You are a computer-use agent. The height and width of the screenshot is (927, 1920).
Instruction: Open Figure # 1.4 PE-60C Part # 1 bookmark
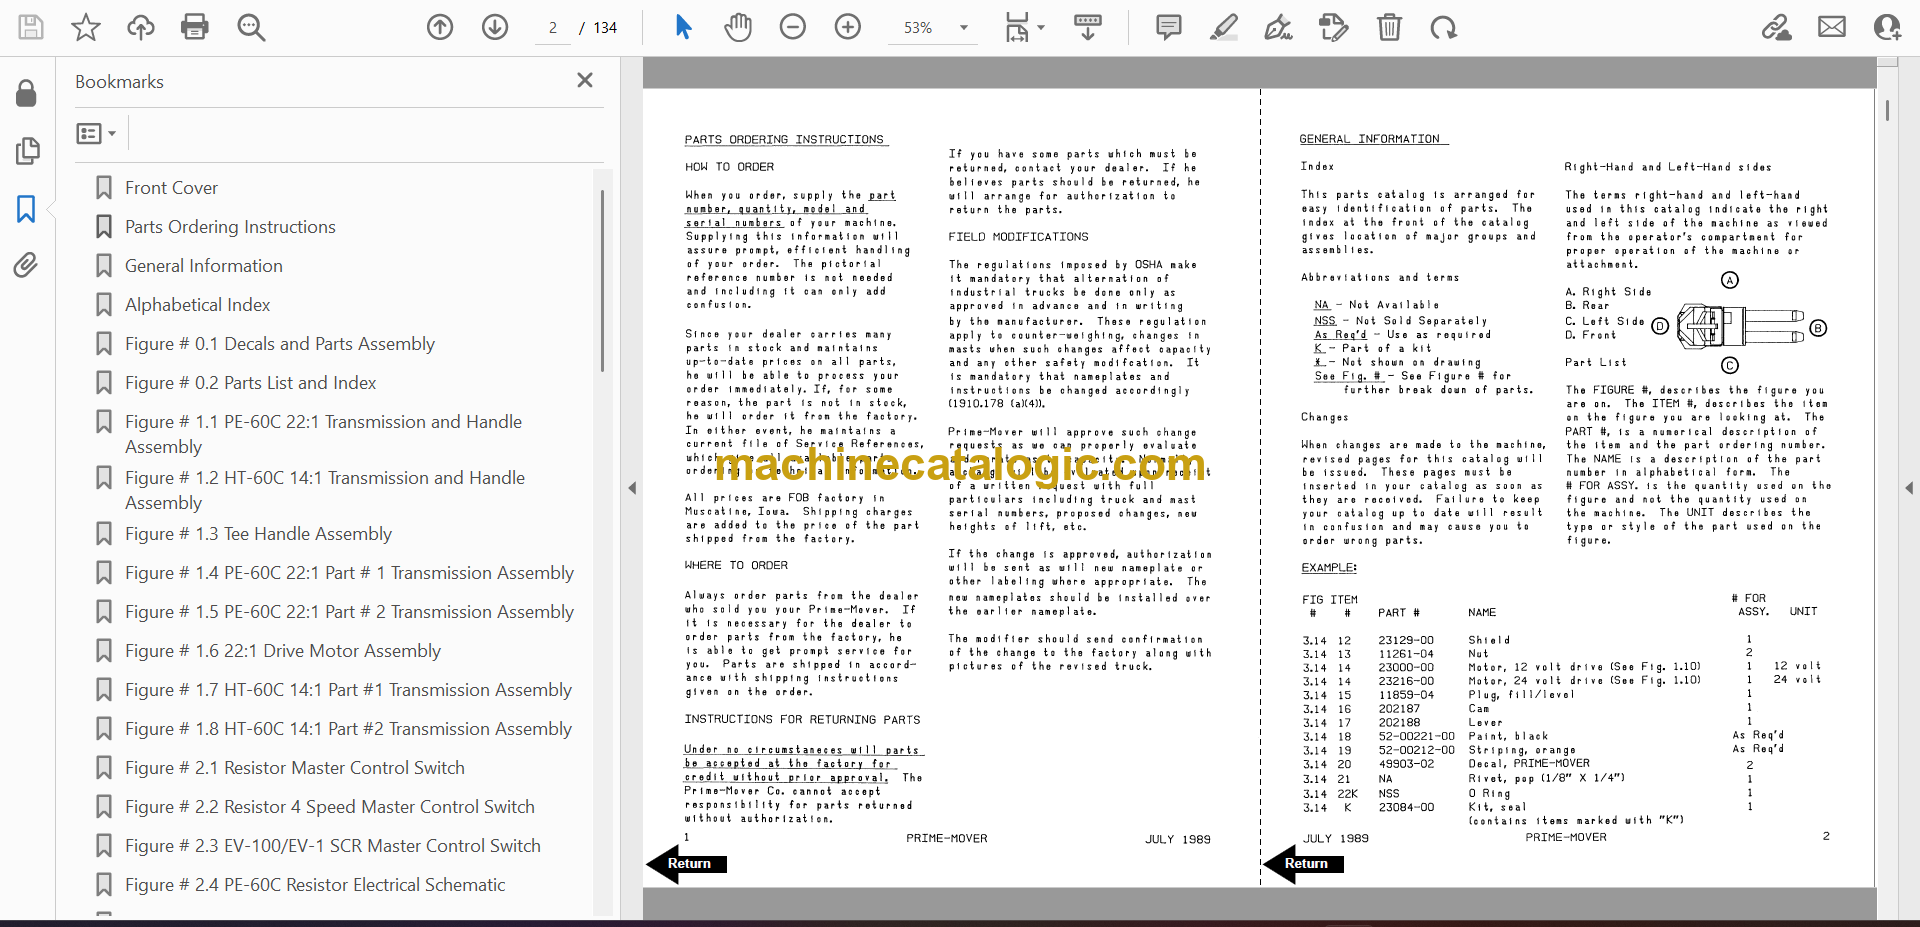coord(349,573)
